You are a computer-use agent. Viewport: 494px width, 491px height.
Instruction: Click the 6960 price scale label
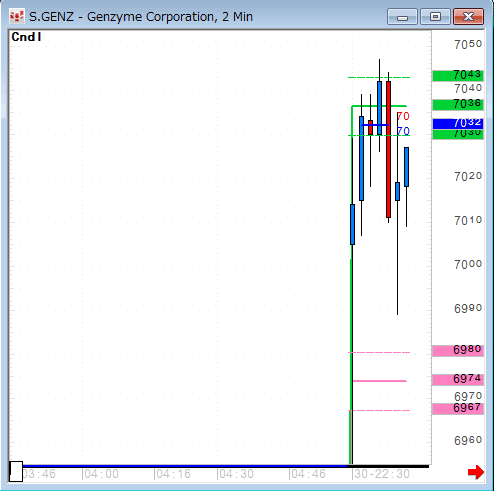coord(468,440)
